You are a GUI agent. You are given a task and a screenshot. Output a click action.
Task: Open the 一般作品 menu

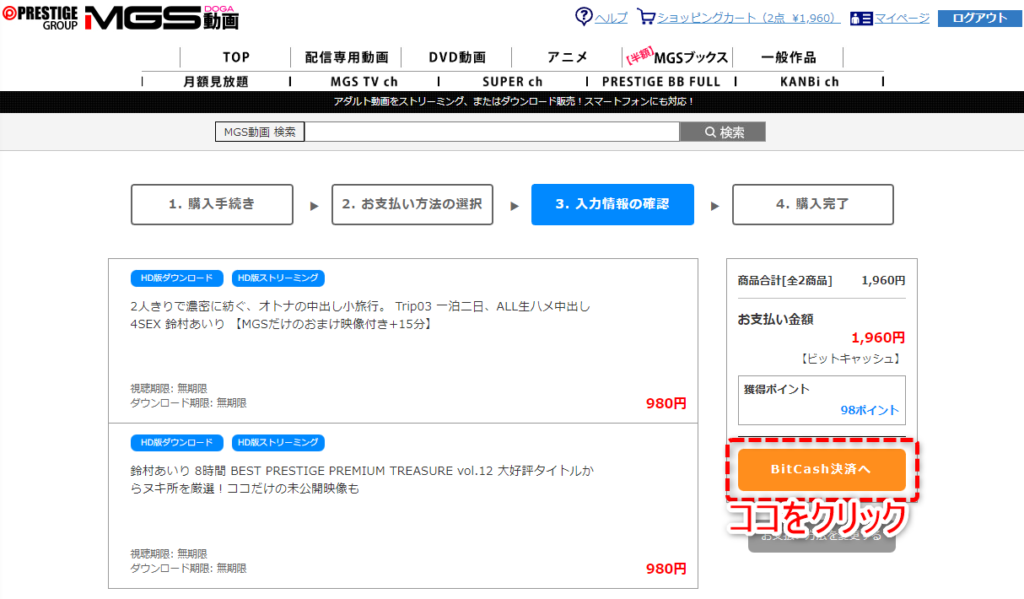tap(788, 57)
